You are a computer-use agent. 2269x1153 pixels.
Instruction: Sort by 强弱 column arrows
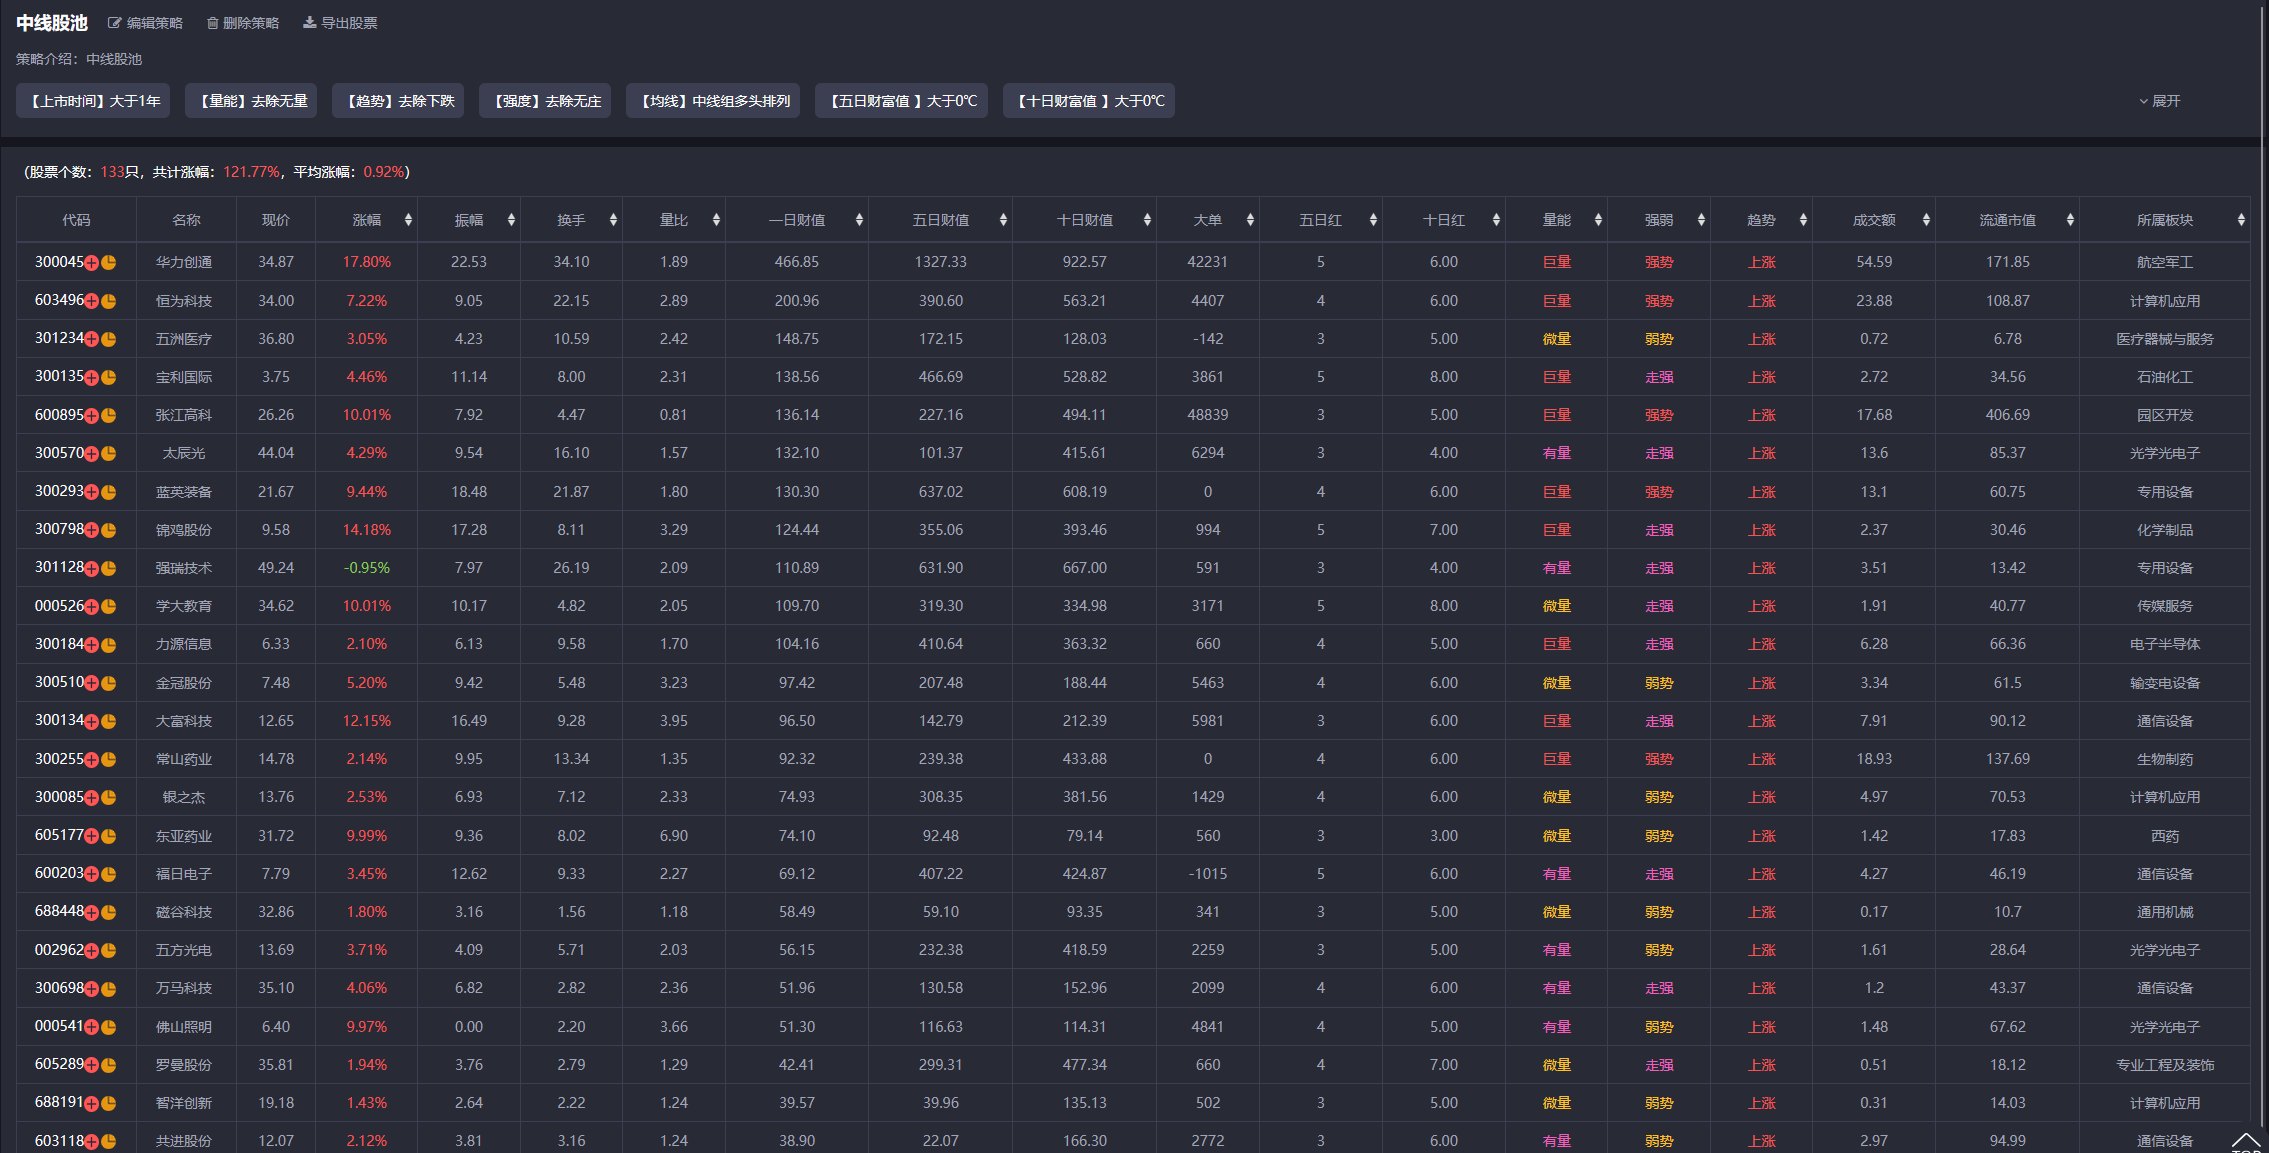point(1701,220)
